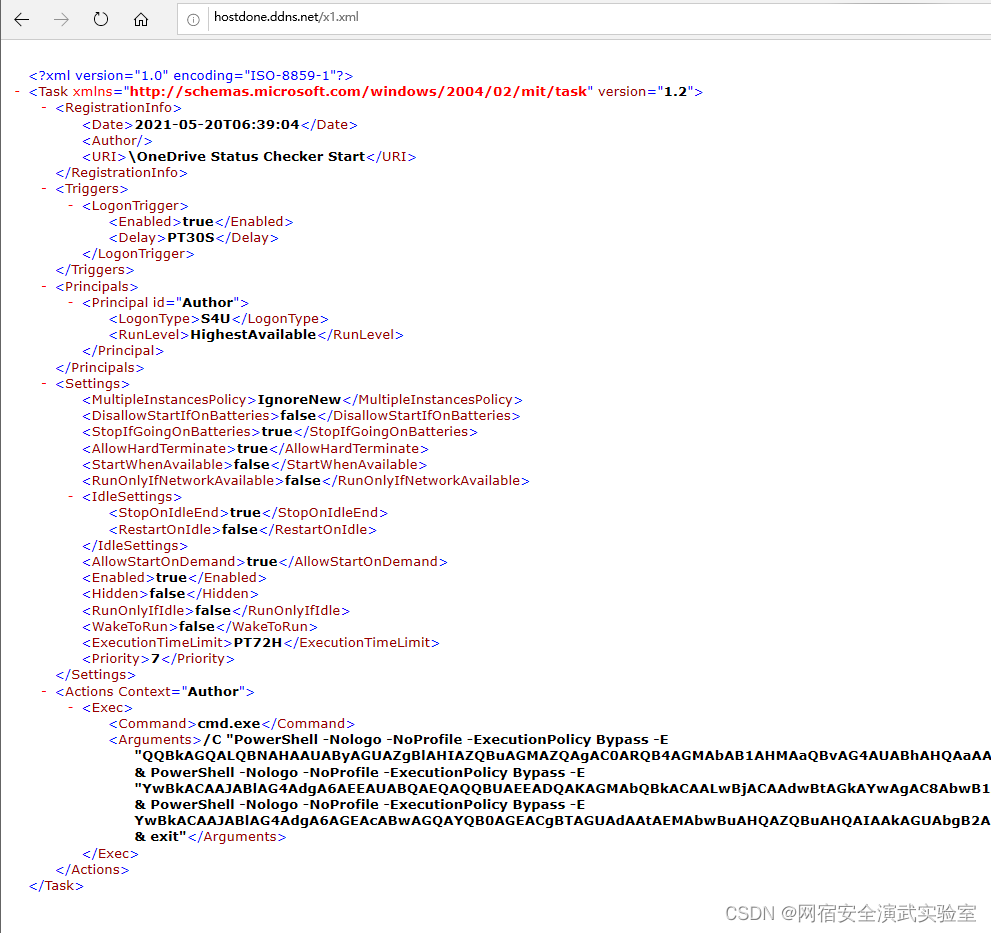
Task: Collapse the LogonTrigger node
Action: 70,205
